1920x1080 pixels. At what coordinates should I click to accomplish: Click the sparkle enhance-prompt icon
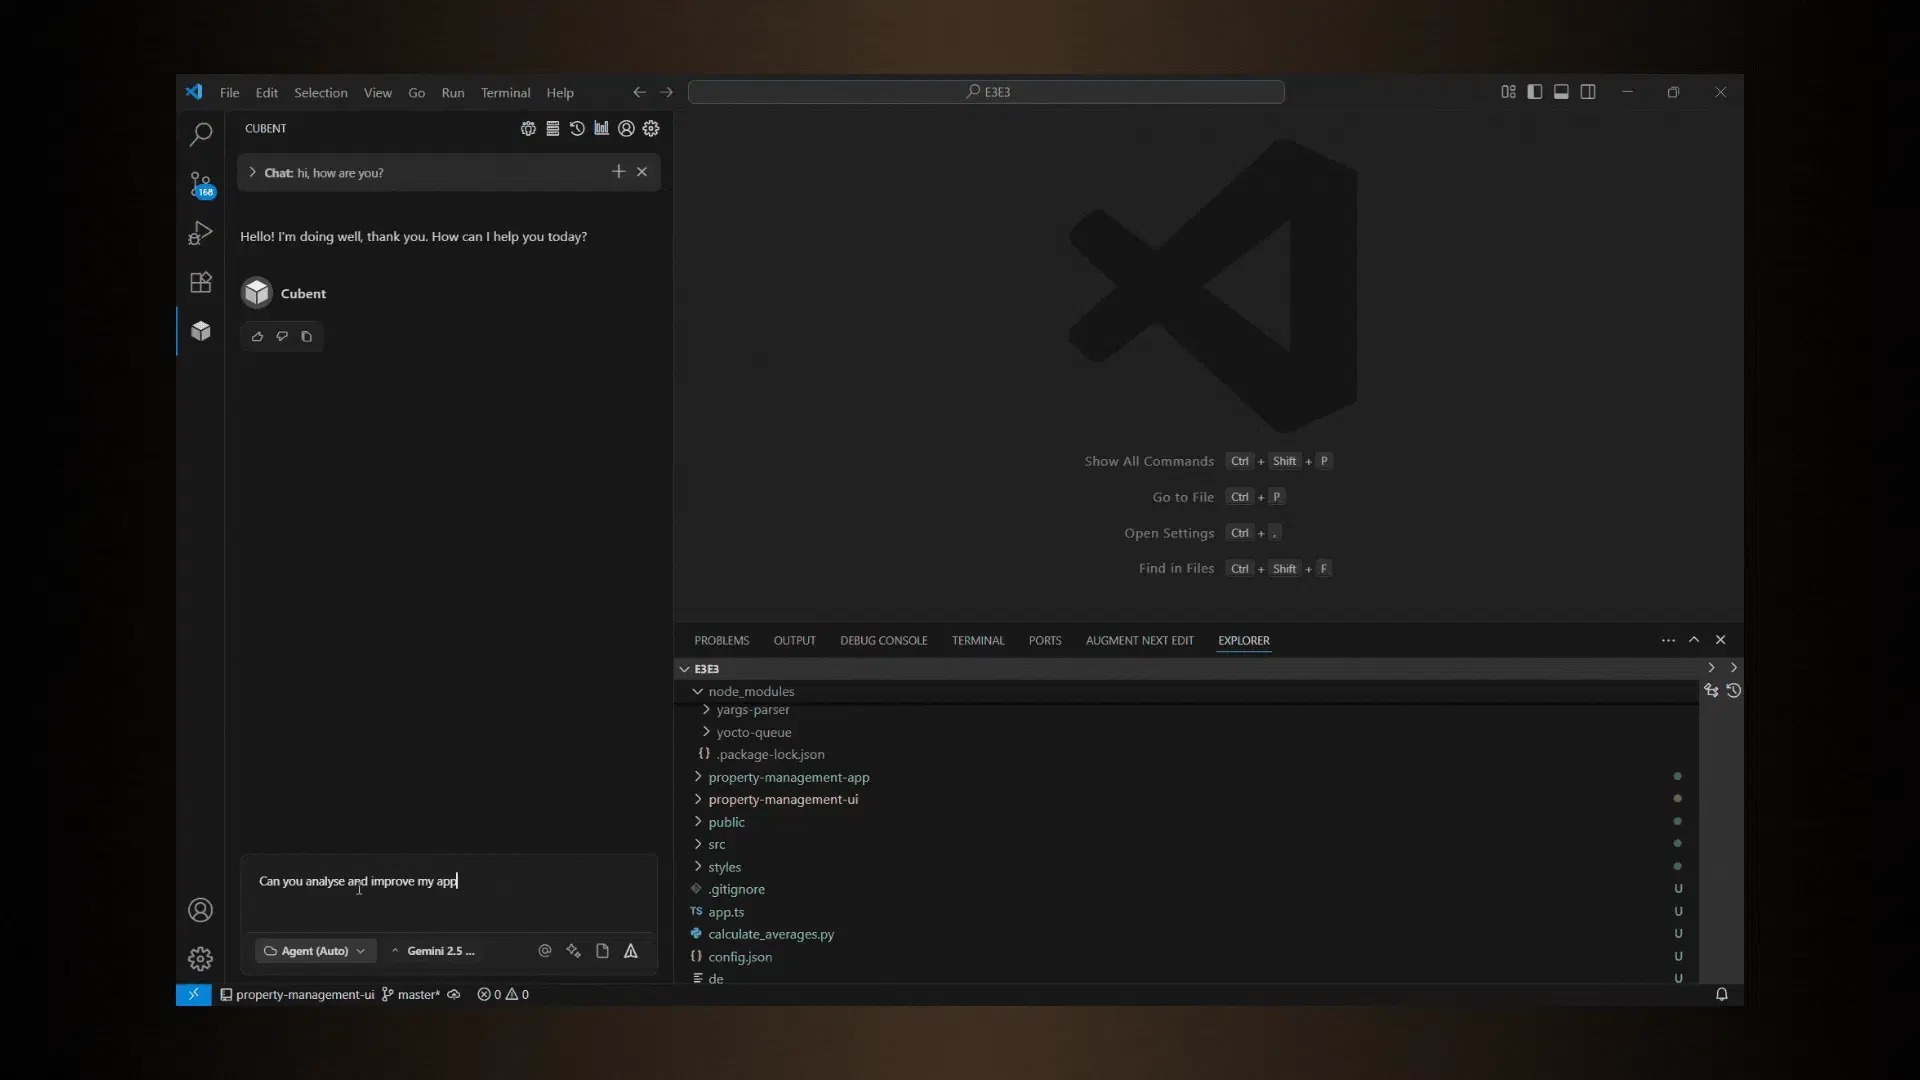tap(574, 951)
